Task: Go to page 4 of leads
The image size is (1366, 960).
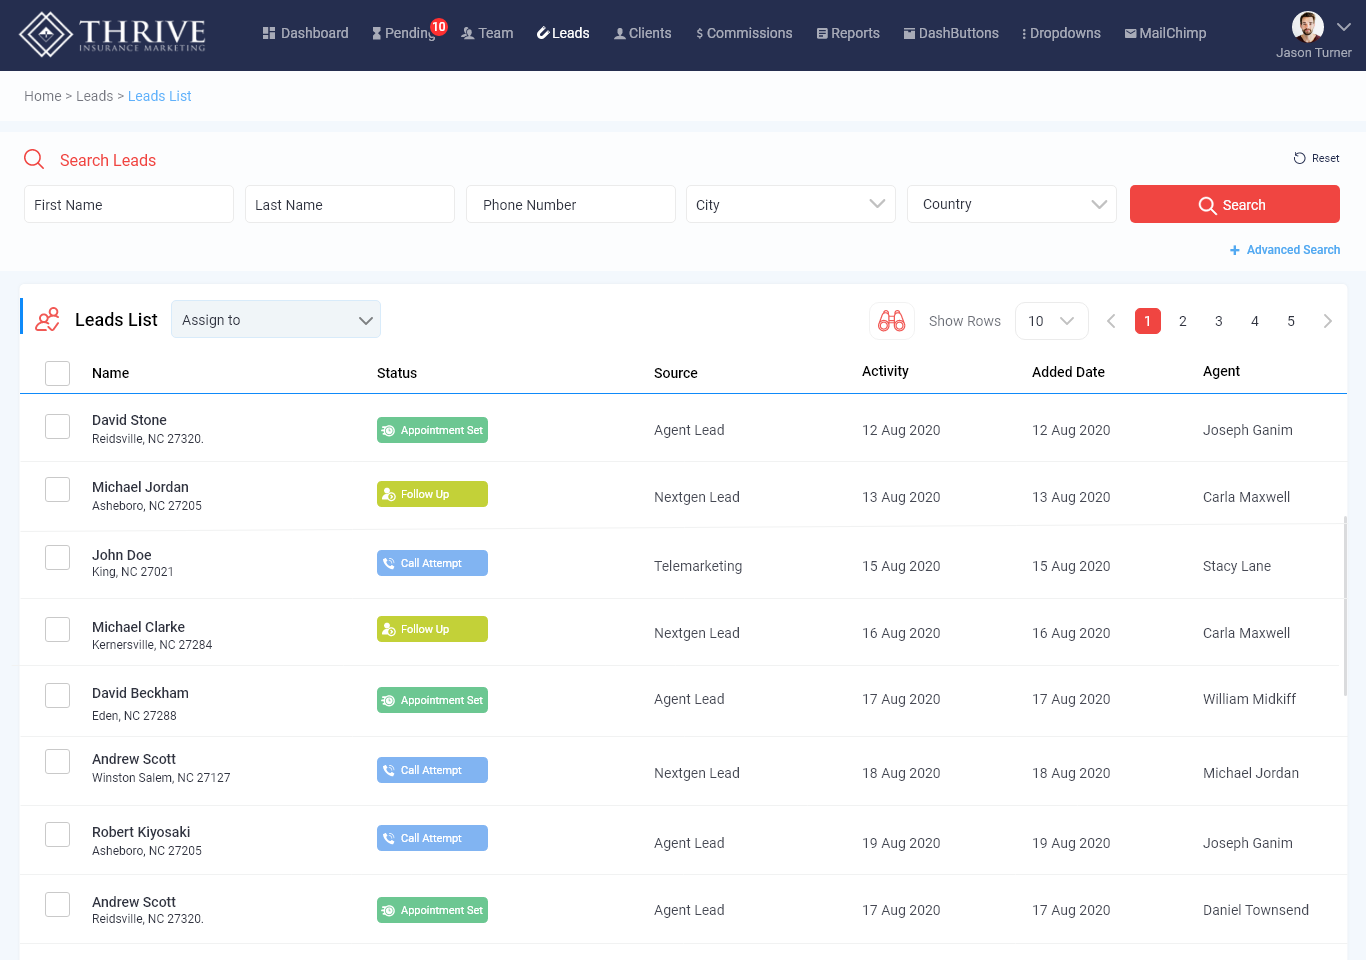Action: pyautogui.click(x=1255, y=321)
